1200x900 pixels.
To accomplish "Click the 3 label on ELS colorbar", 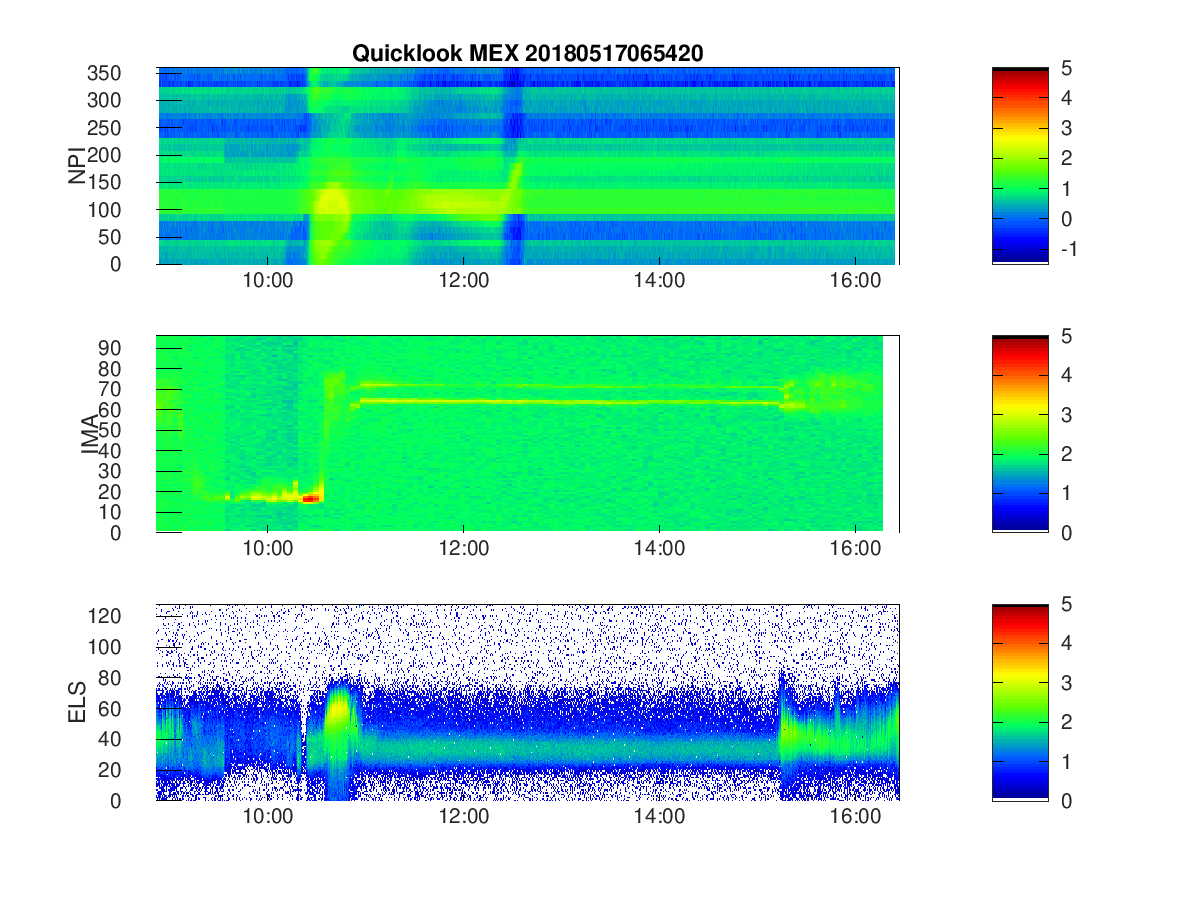I will pyautogui.click(x=1066, y=682).
